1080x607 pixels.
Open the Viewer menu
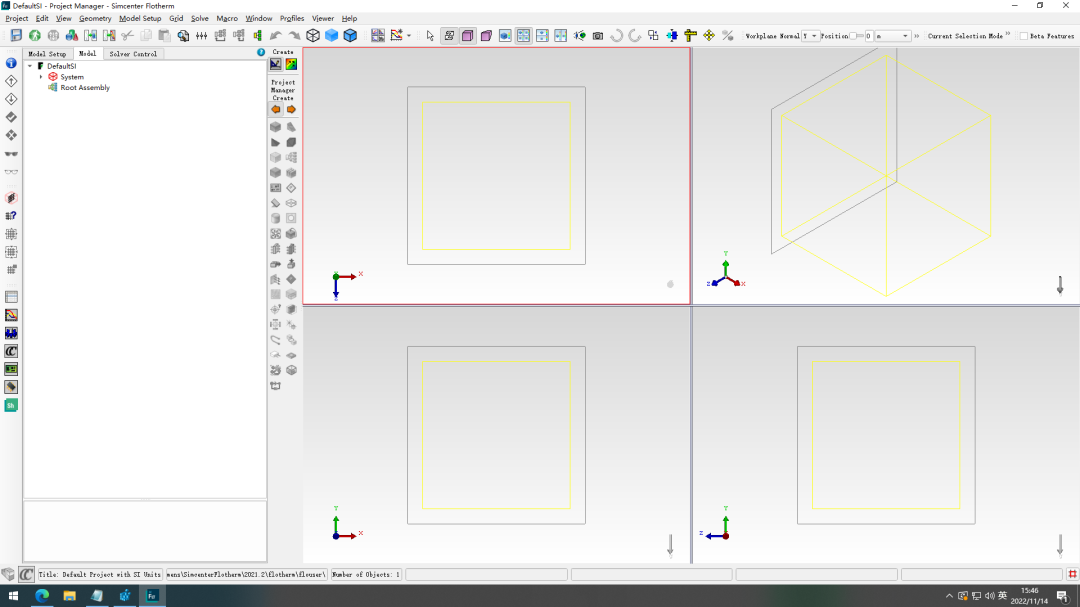tap(322, 19)
